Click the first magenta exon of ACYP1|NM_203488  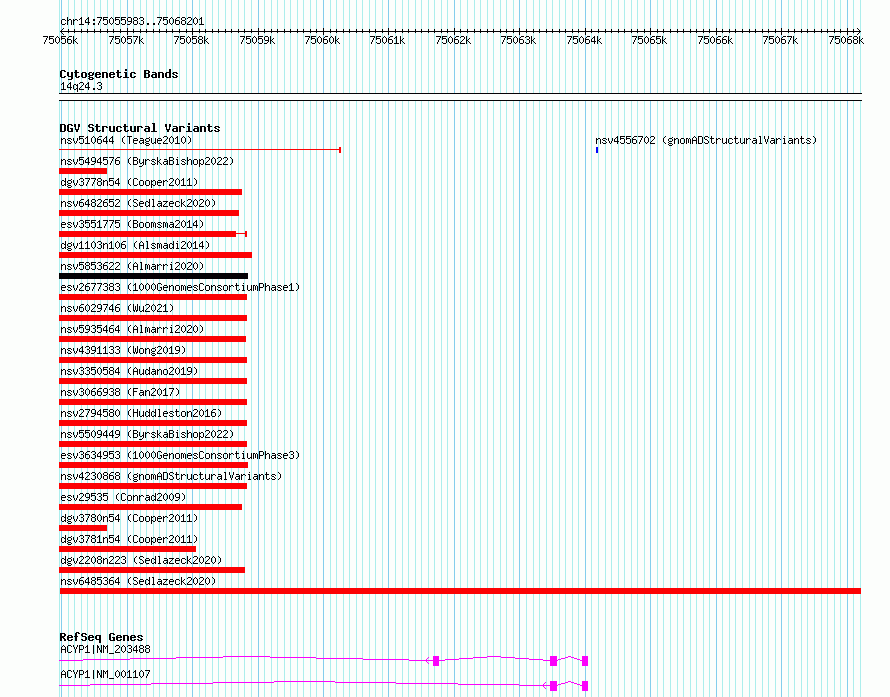436,661
